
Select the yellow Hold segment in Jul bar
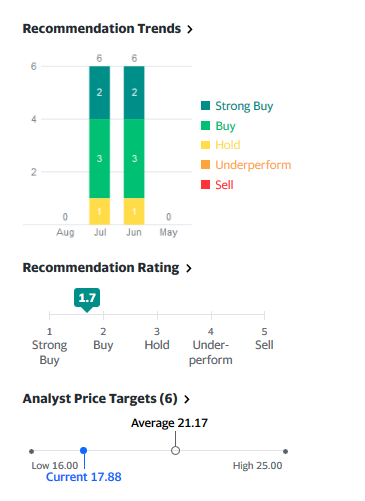point(99,211)
